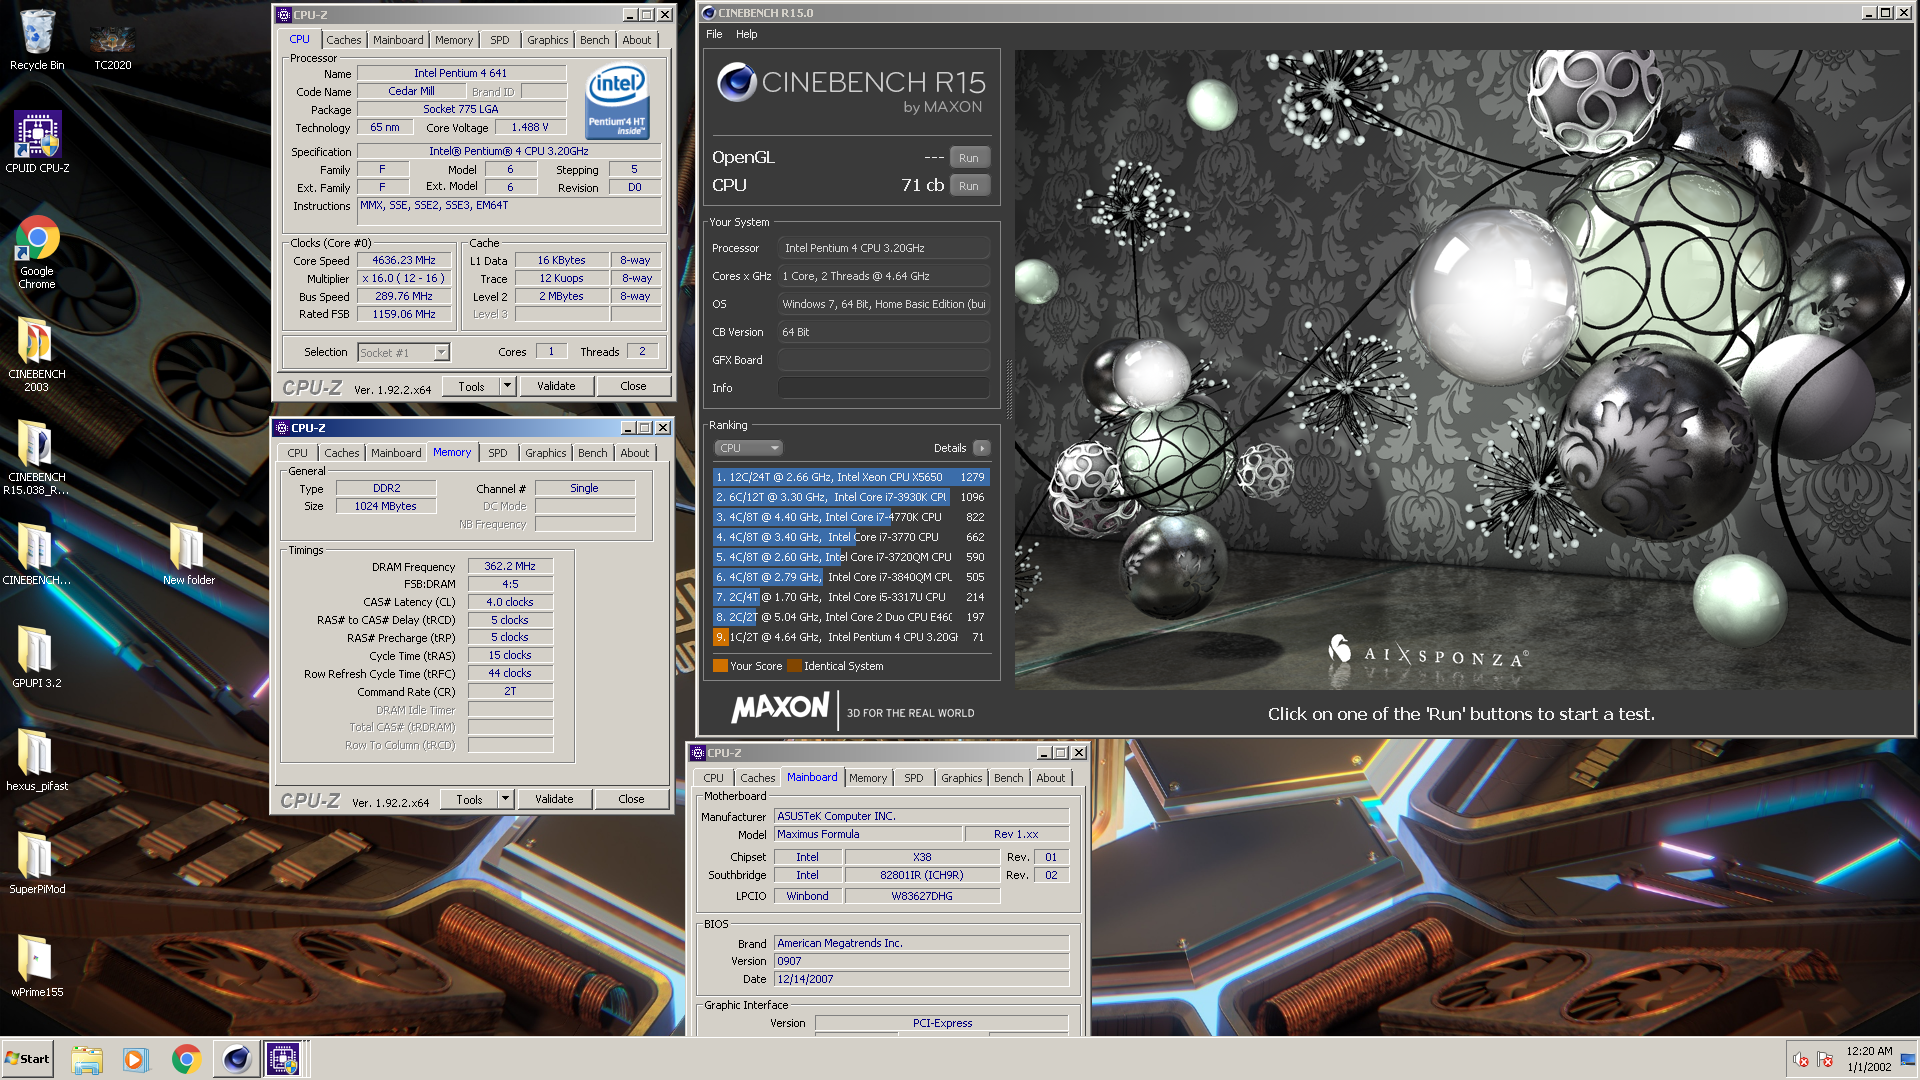Click the Action Center flag tray icon

(1825, 1060)
